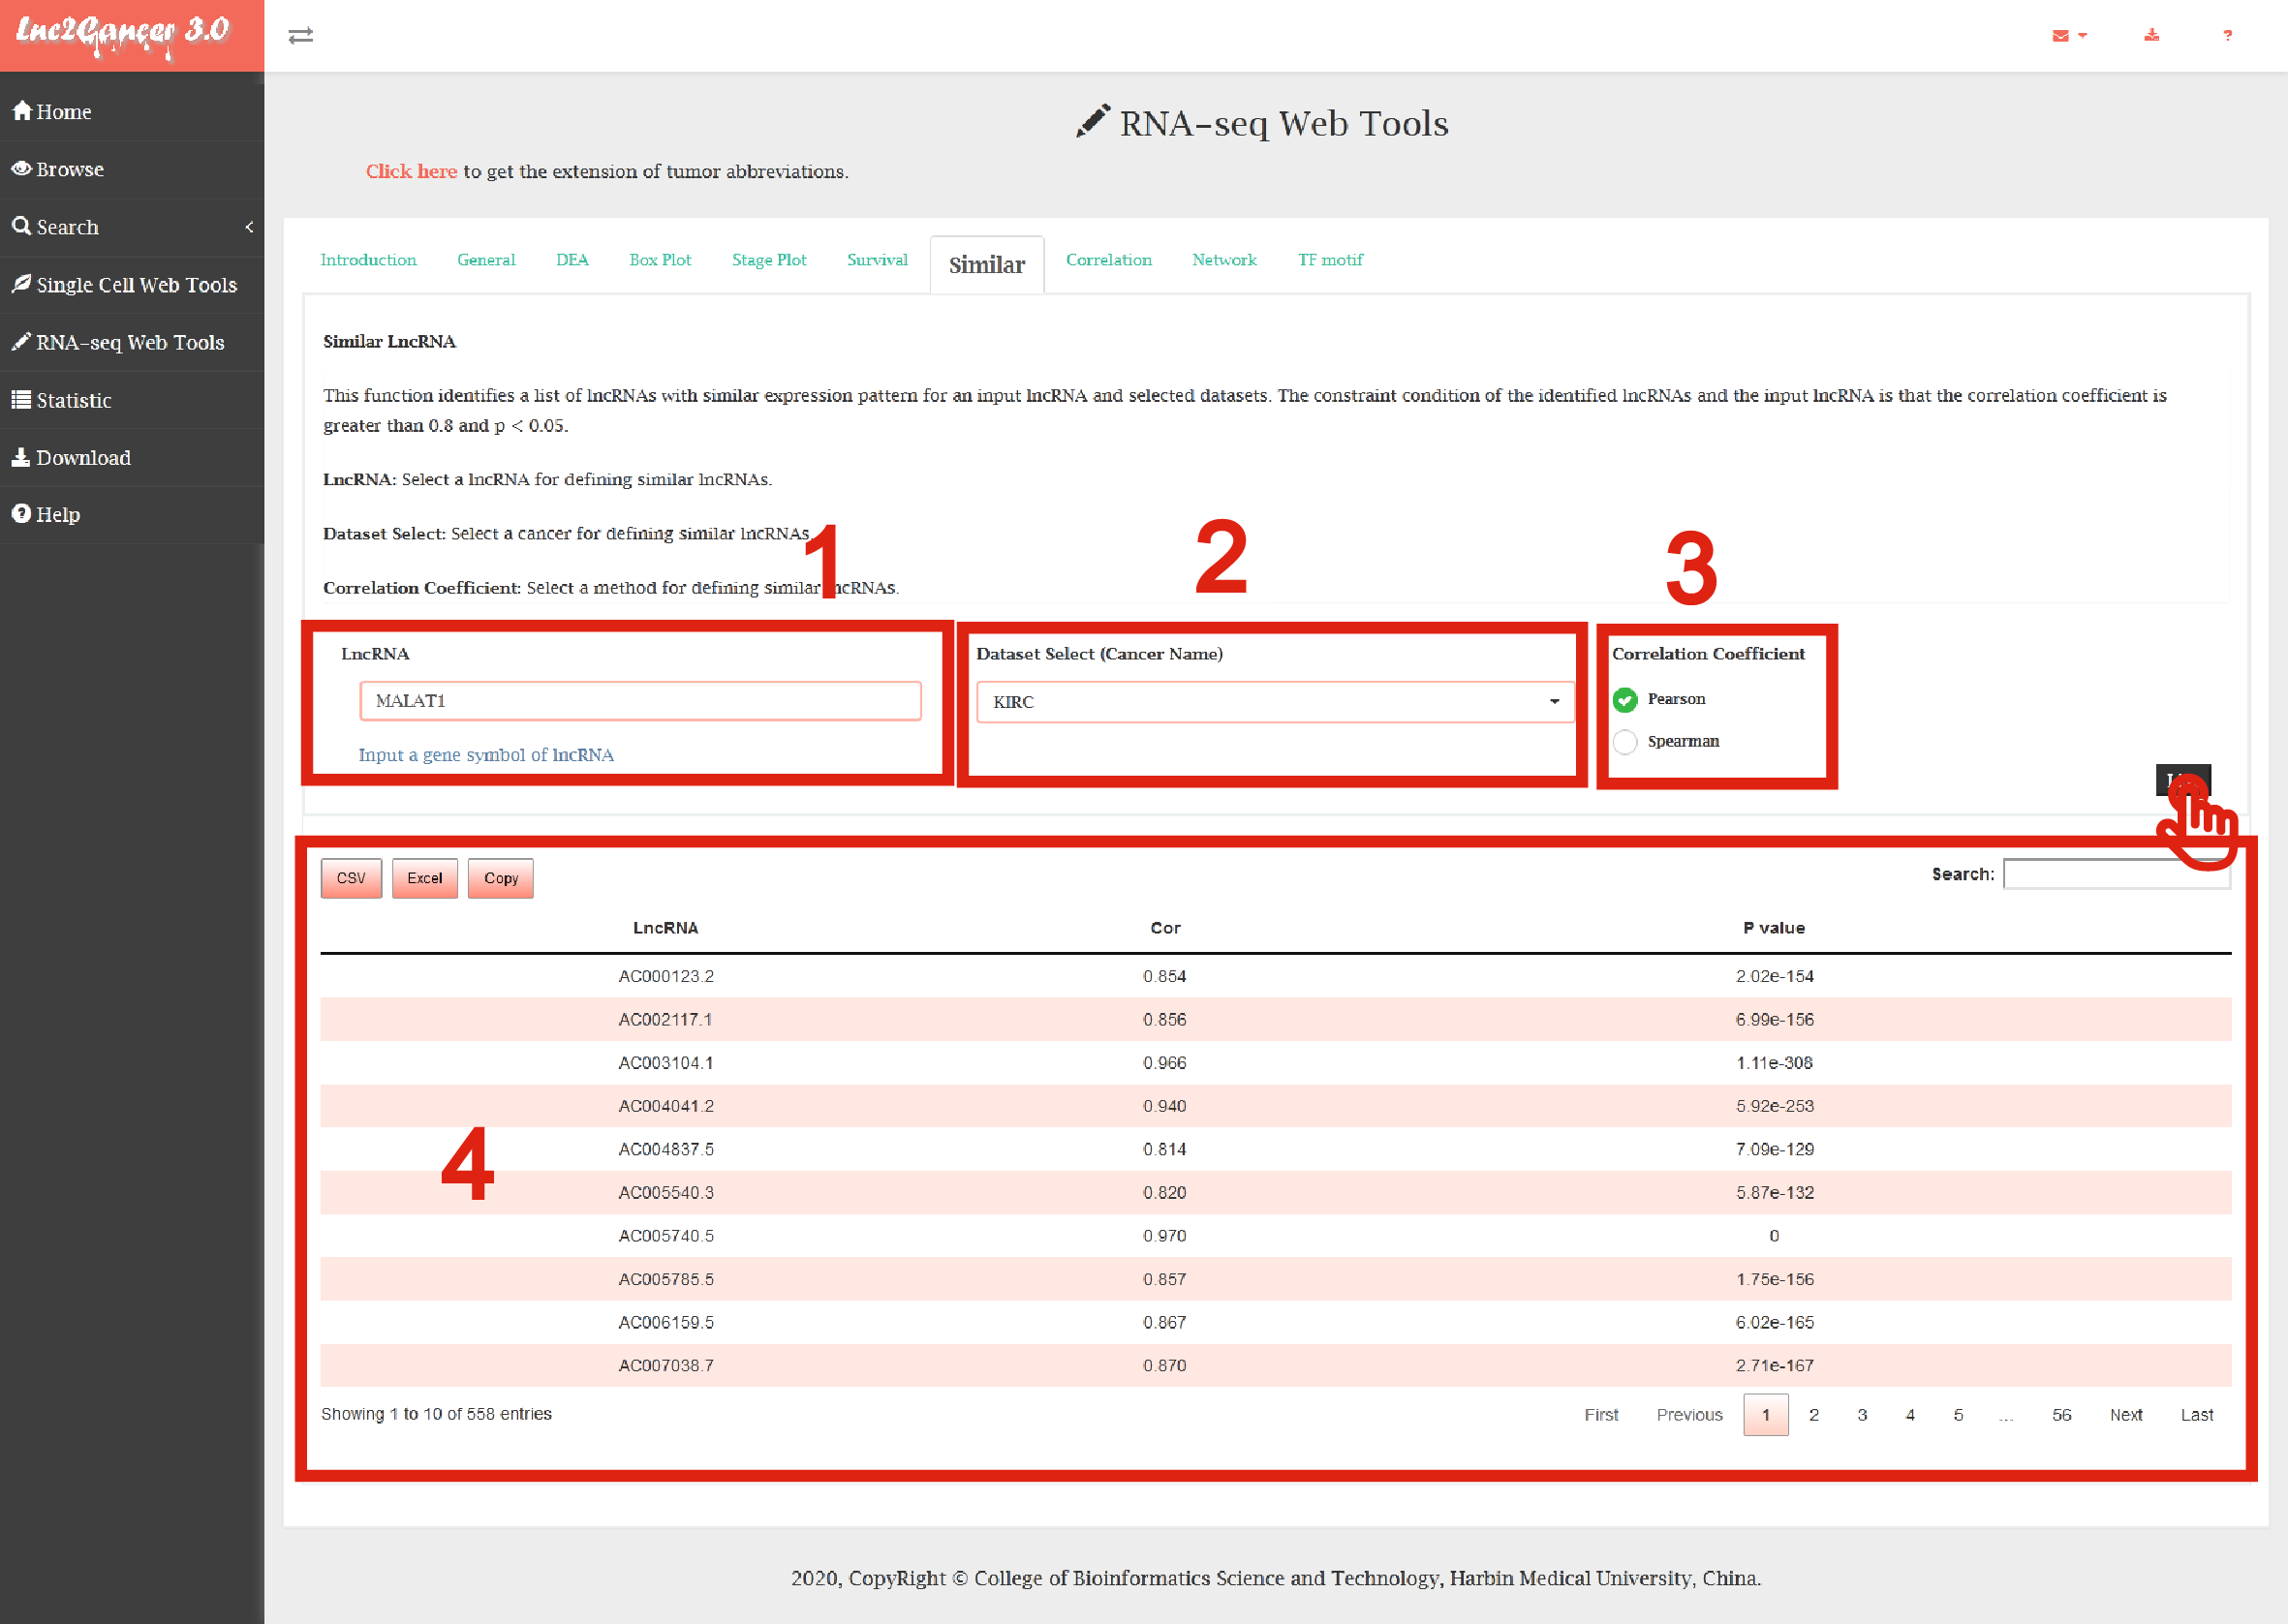Click the Next pagination button

point(2125,1415)
